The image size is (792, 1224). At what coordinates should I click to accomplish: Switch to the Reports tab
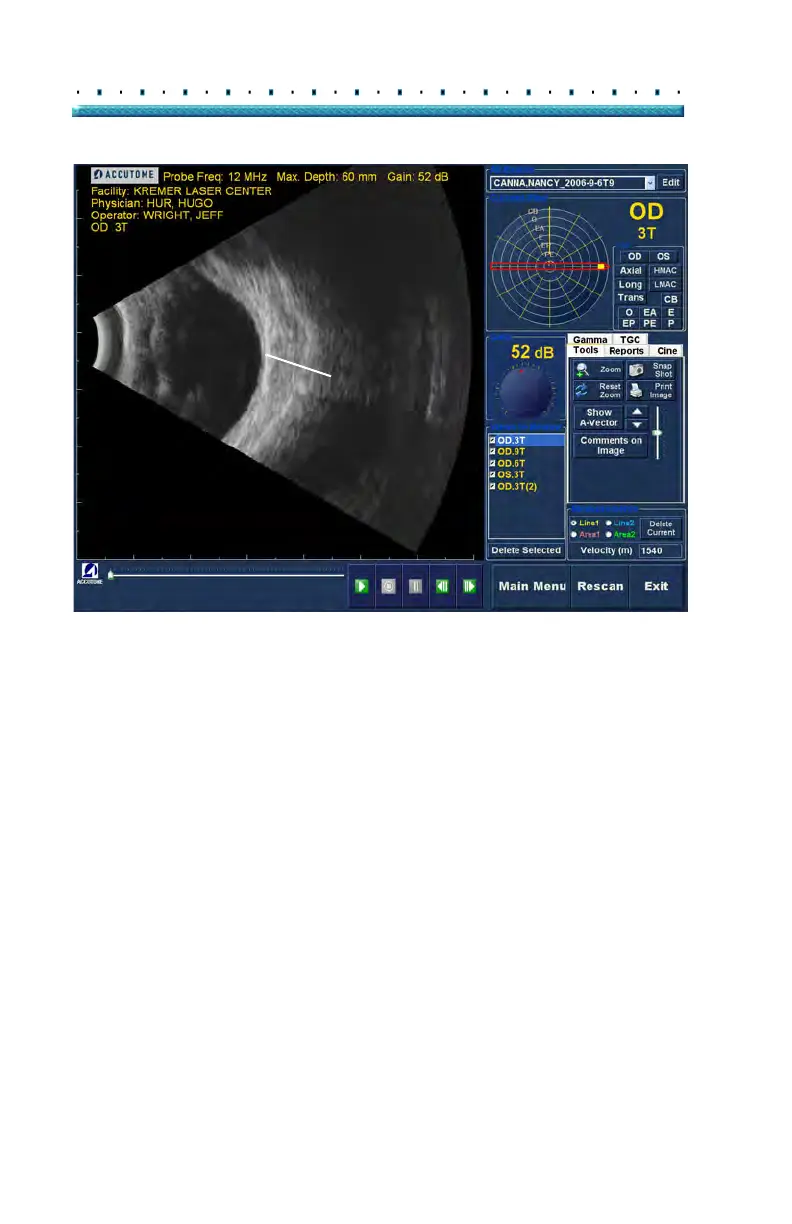tap(626, 351)
